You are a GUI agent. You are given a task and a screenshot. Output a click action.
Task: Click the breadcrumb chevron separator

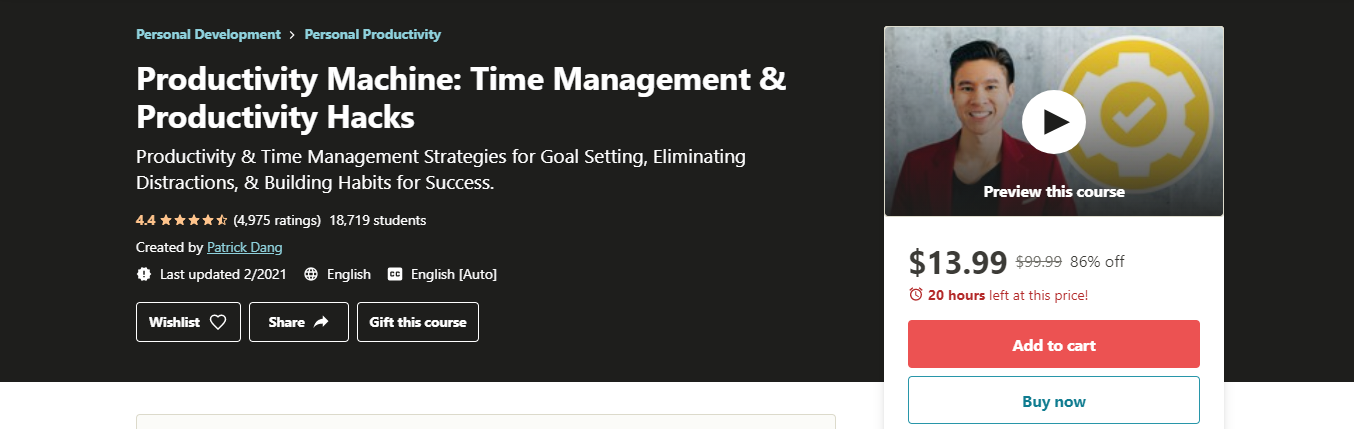(x=292, y=35)
